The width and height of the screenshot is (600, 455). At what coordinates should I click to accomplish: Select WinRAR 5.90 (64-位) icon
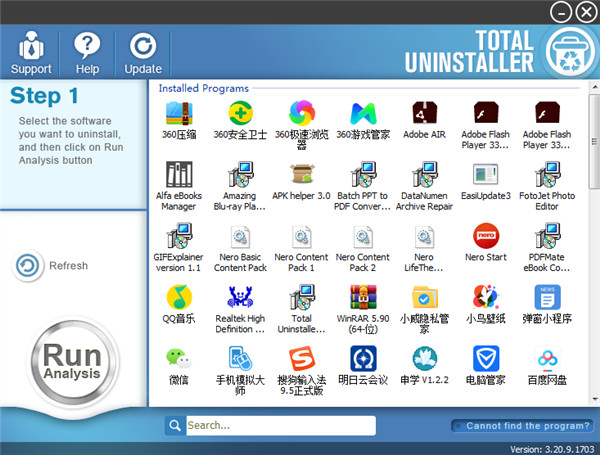[363, 297]
